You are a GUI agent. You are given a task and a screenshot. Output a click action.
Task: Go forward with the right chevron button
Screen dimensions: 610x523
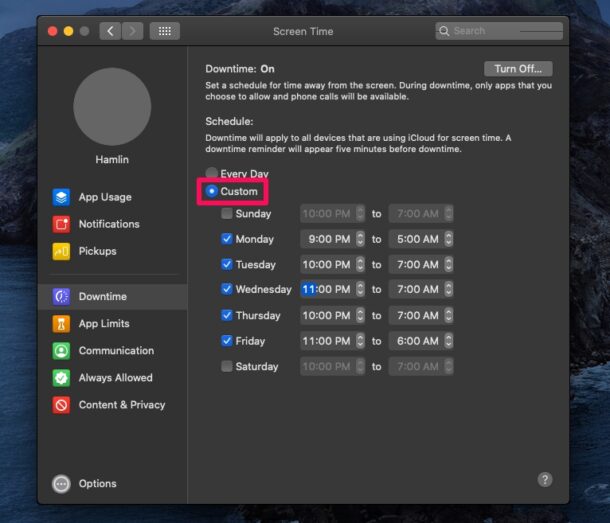pos(132,31)
